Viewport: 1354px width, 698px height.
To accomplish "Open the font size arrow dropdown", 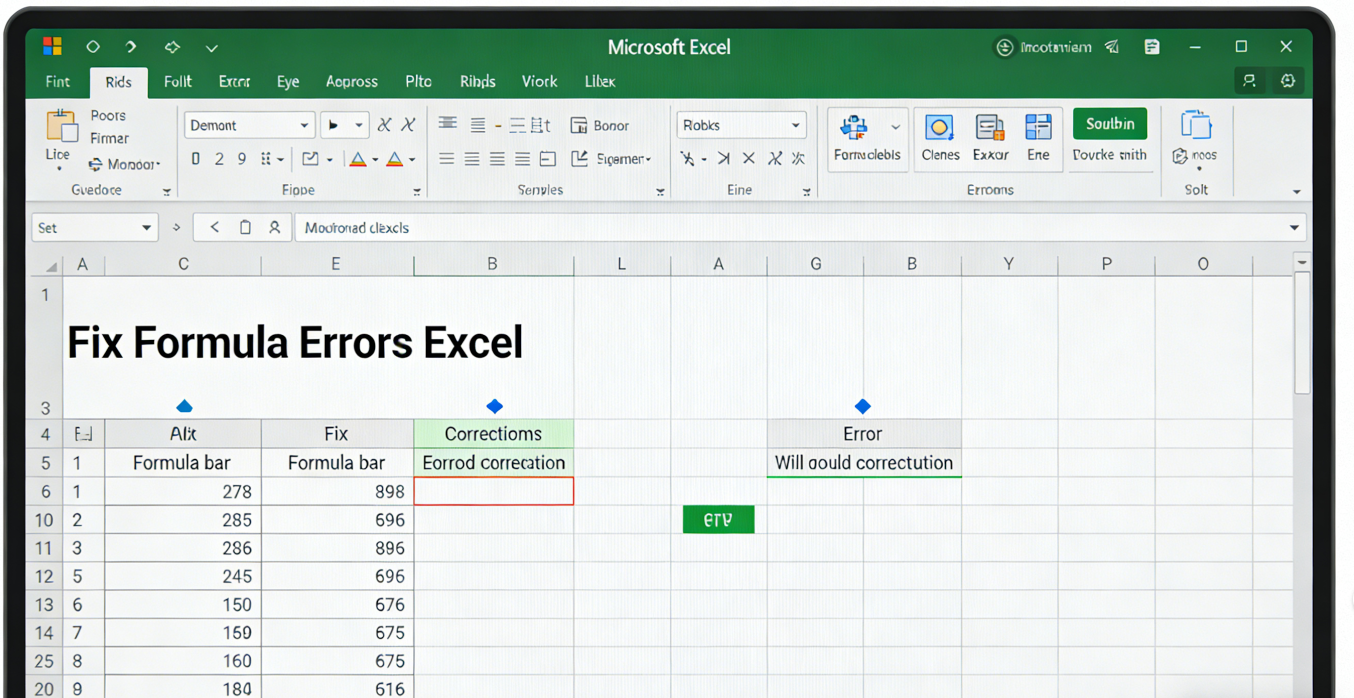I will coord(358,126).
